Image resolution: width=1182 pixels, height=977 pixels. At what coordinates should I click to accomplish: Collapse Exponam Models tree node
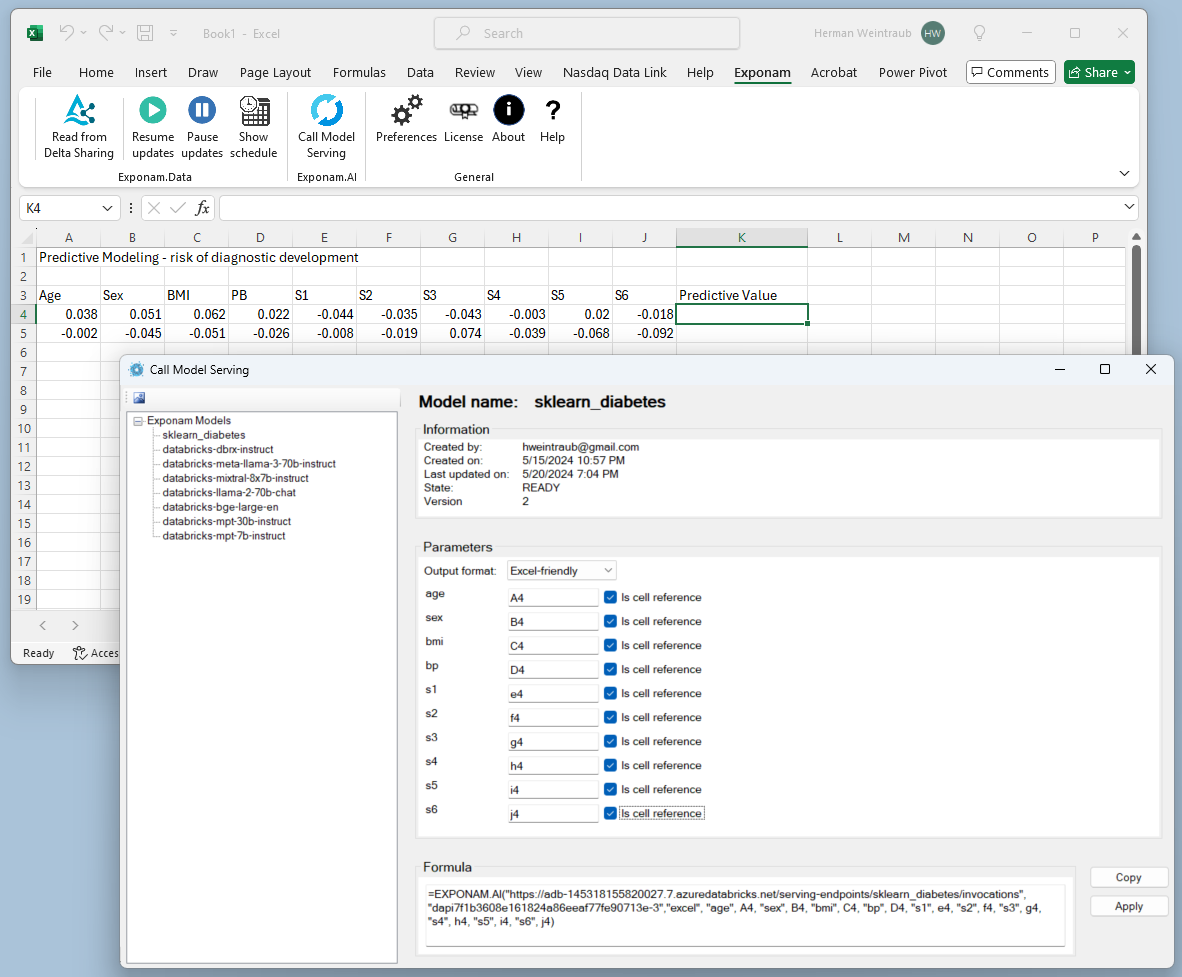tap(138, 421)
